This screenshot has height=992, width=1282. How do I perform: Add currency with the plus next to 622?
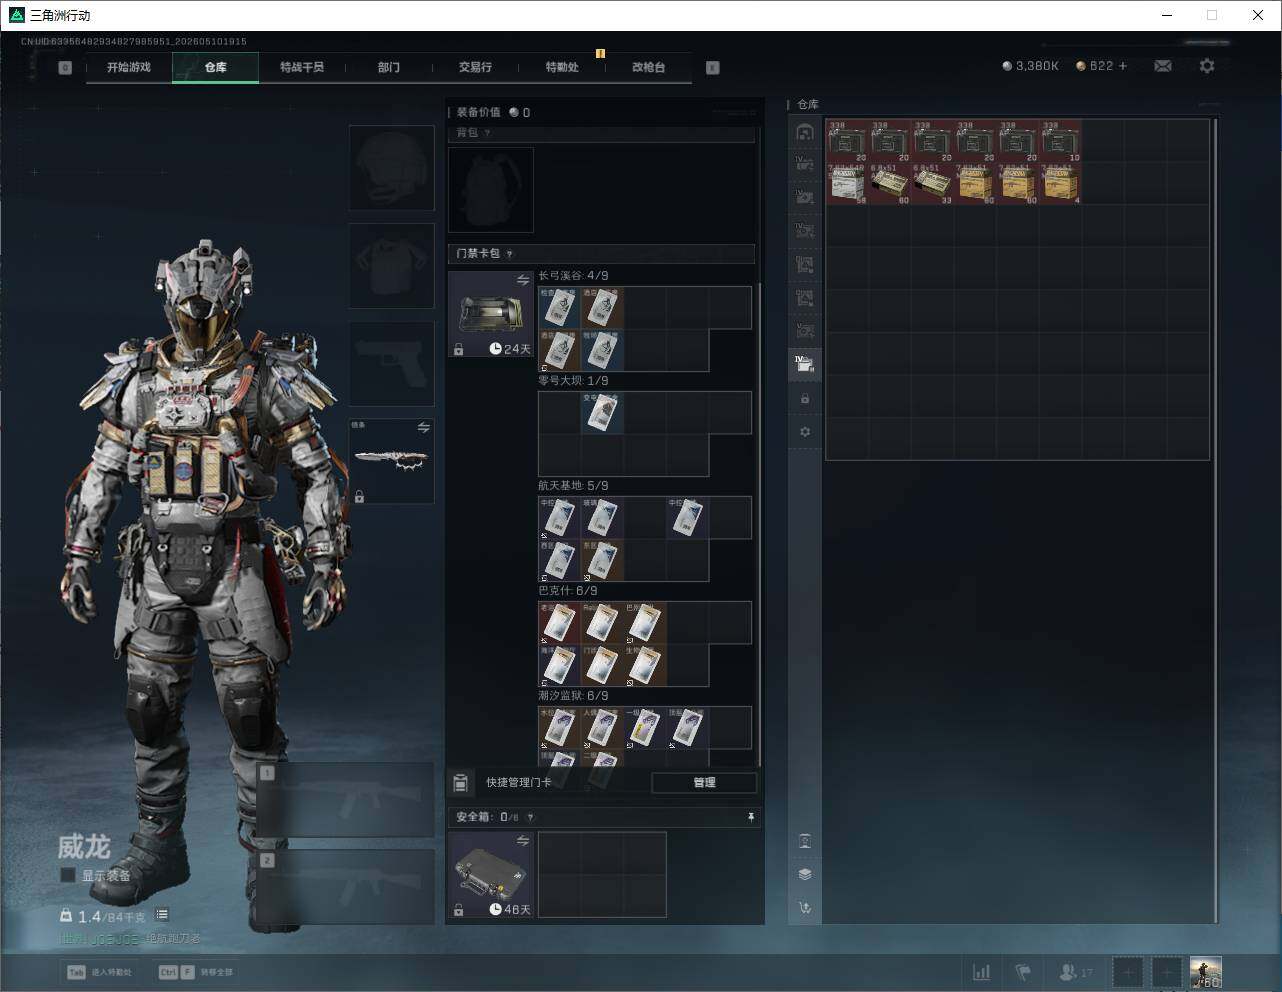(1123, 66)
